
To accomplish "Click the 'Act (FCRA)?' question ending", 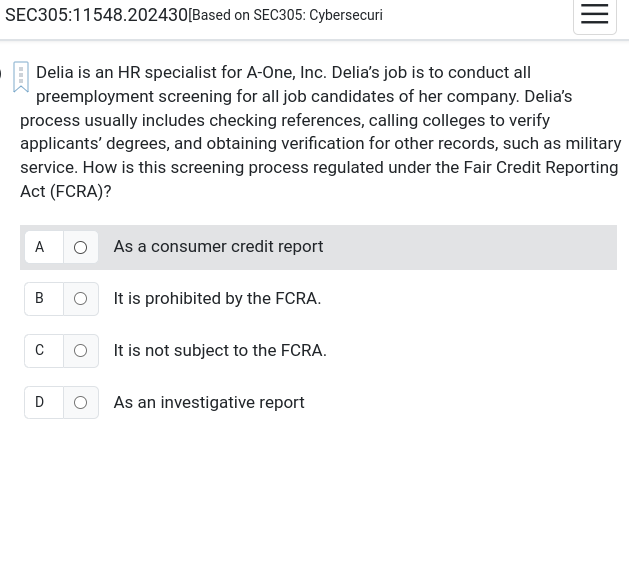I will pyautogui.click(x=66, y=191).
